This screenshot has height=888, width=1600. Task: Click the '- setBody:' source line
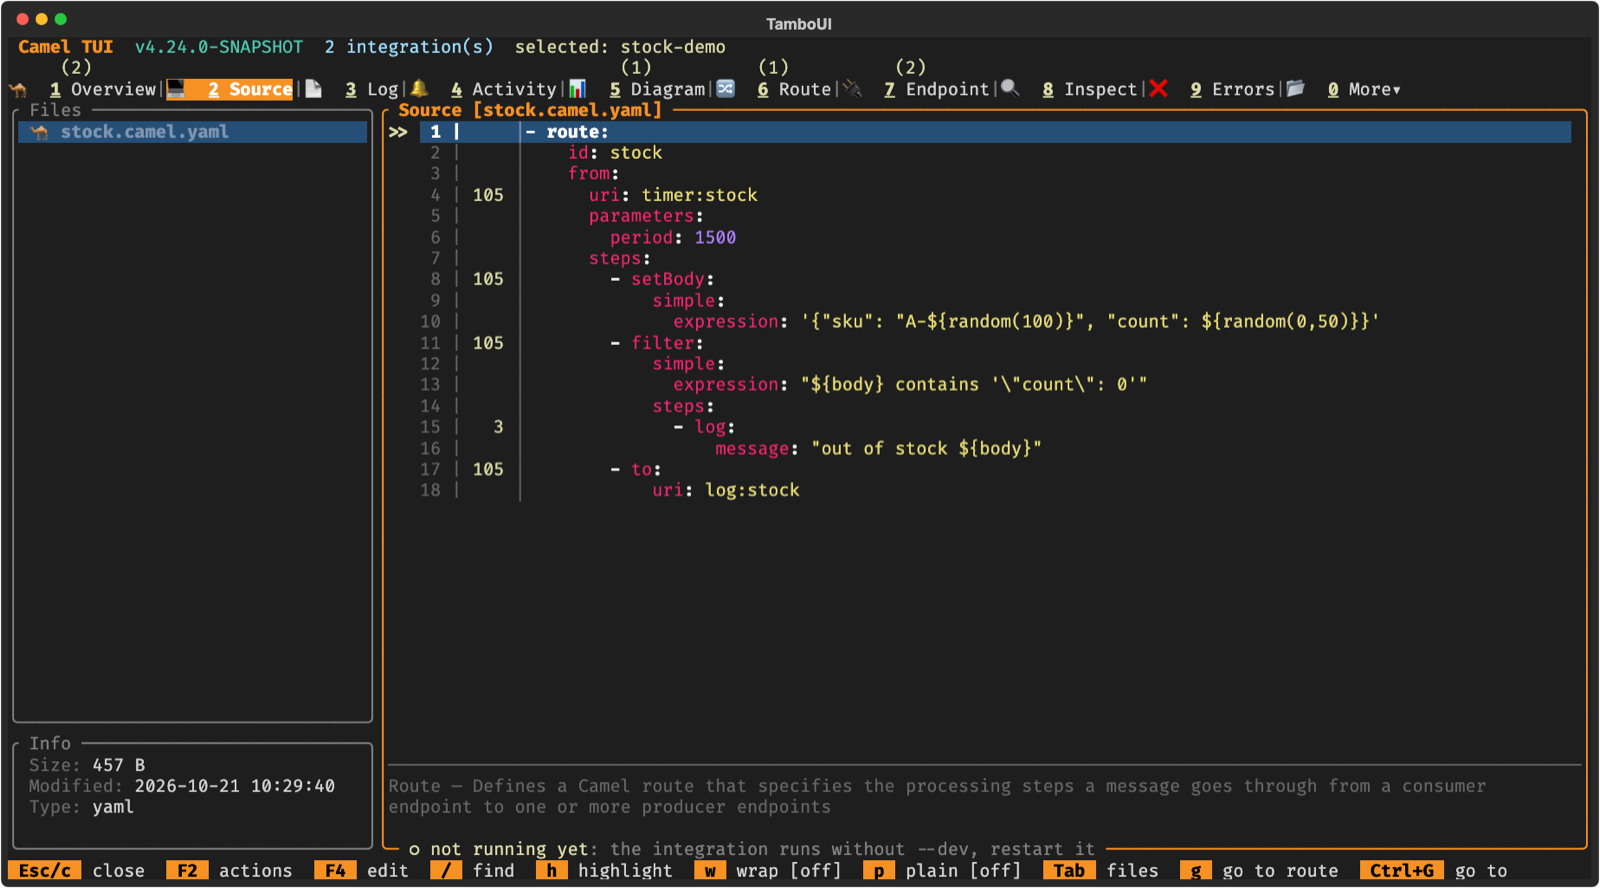662,279
